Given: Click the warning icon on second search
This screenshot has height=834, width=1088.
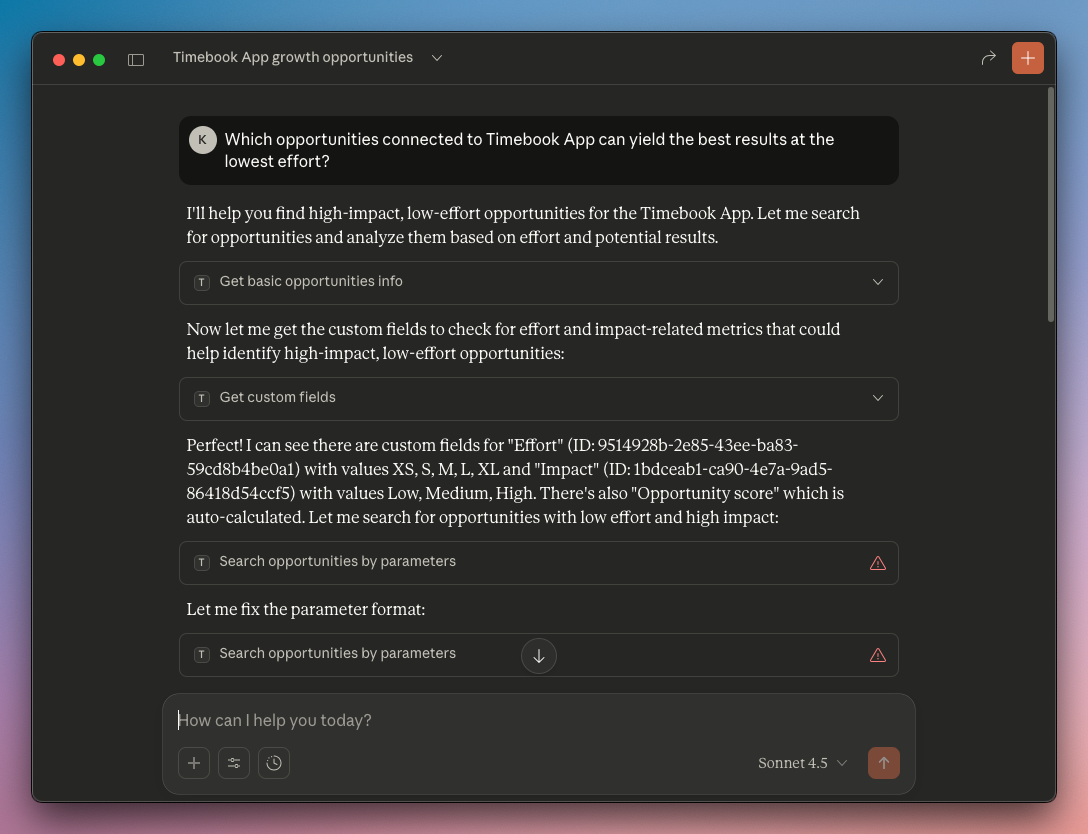Looking at the screenshot, I should tap(878, 655).
